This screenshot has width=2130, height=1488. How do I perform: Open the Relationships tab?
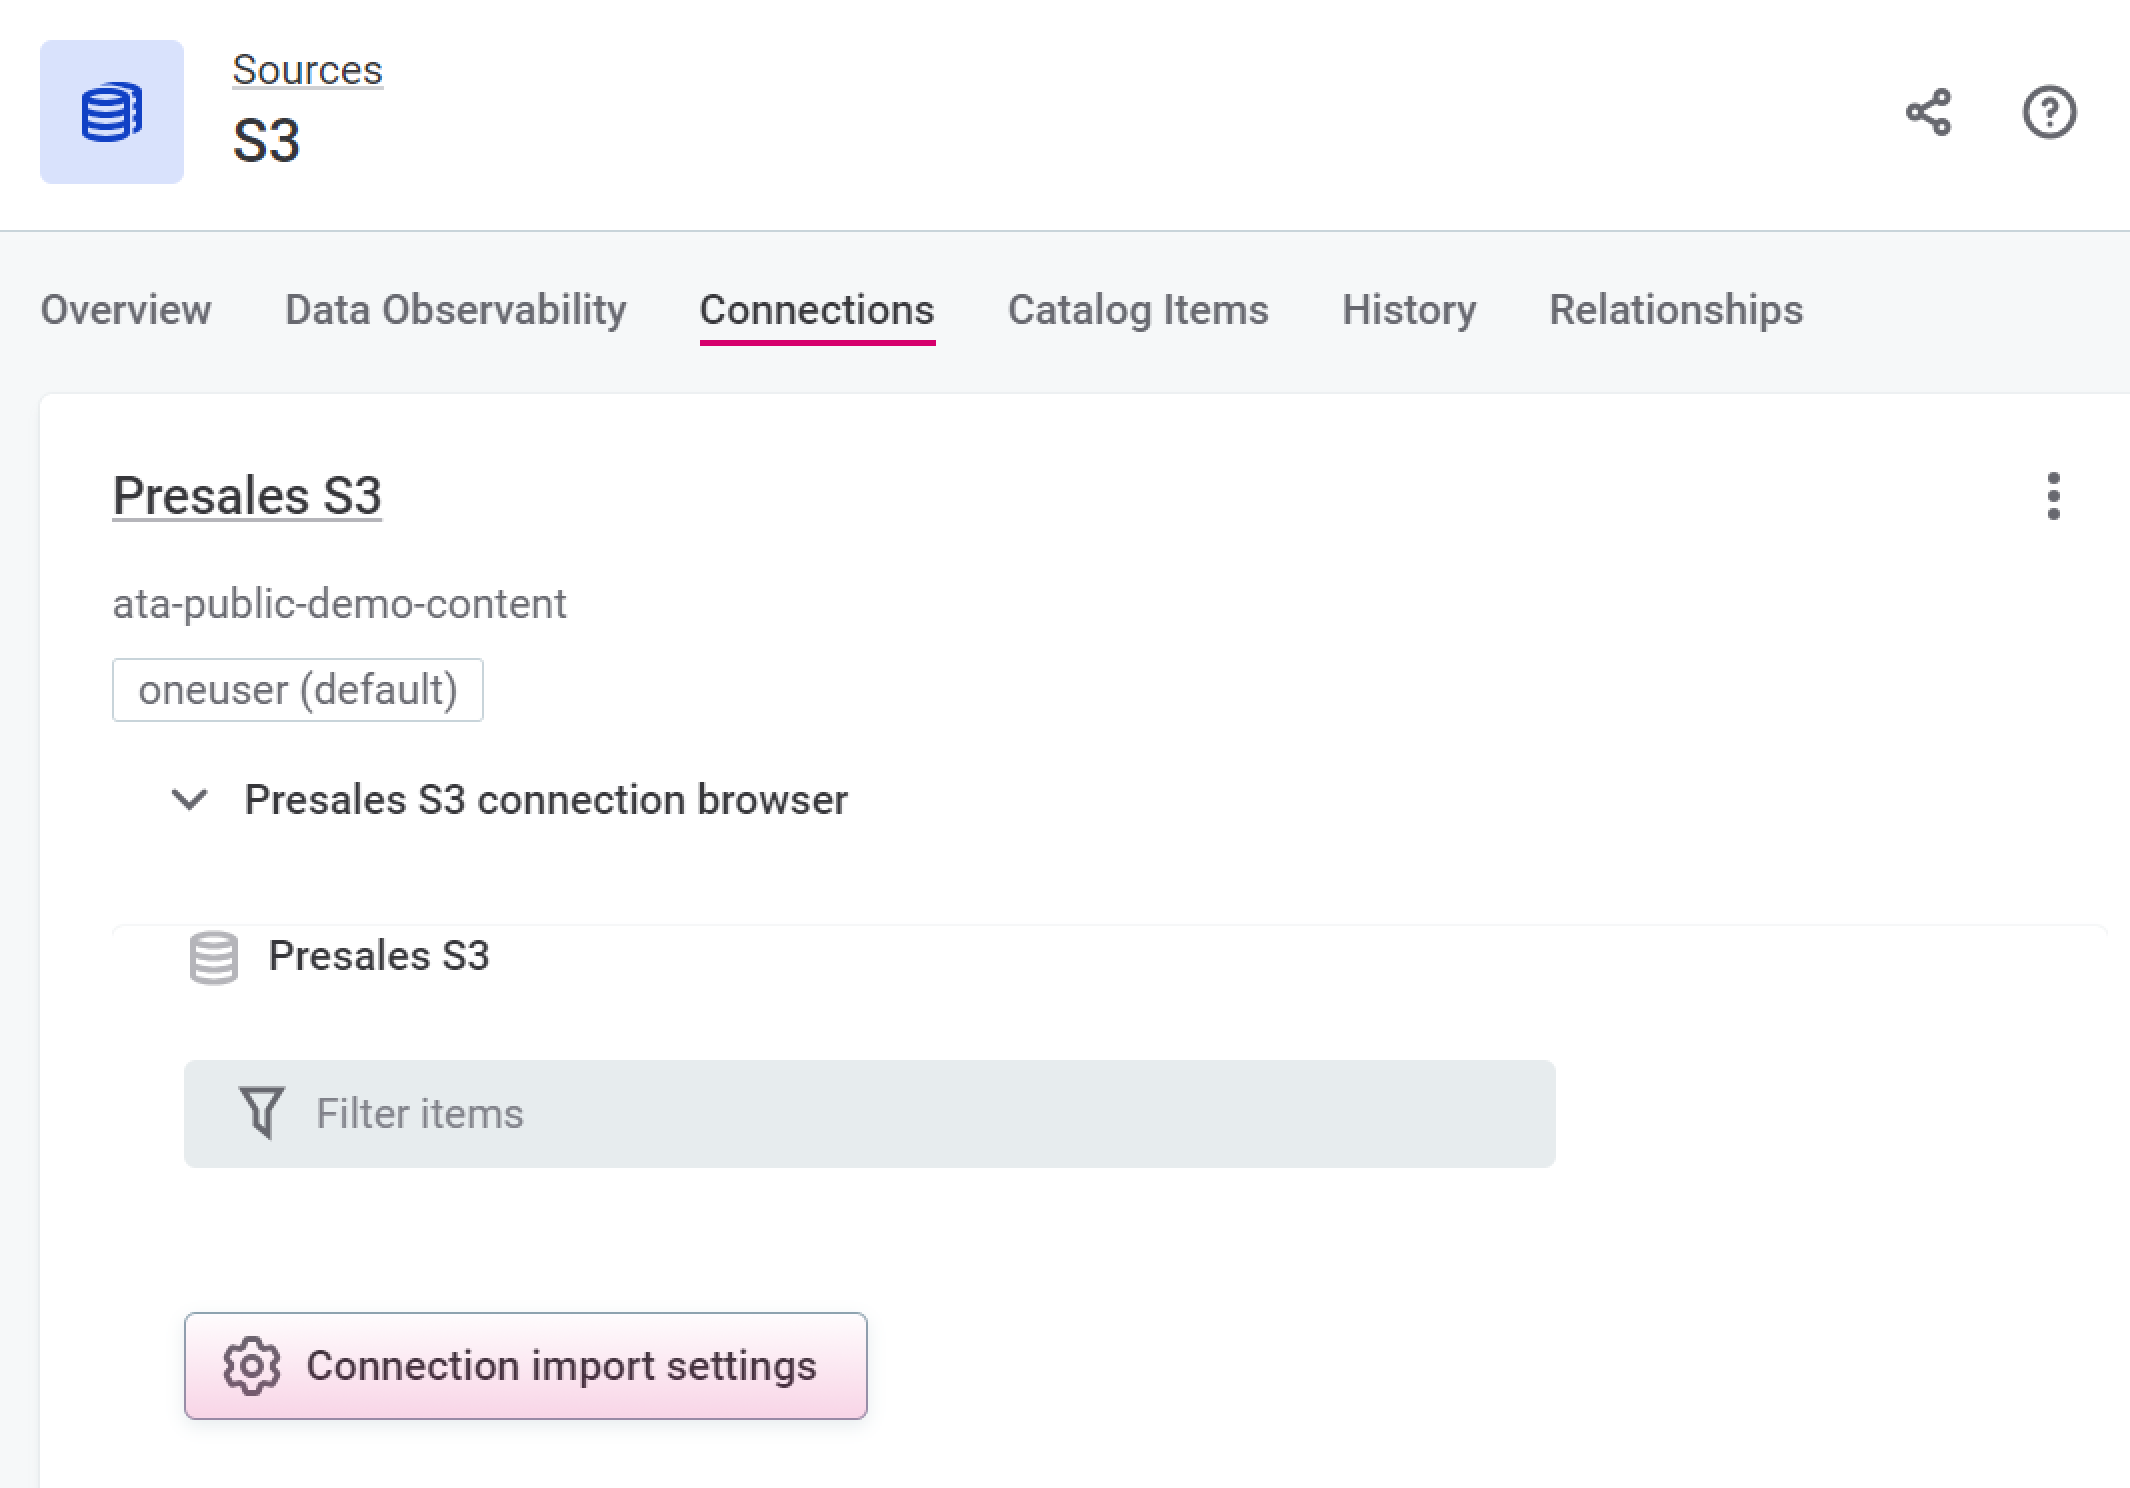(1675, 310)
